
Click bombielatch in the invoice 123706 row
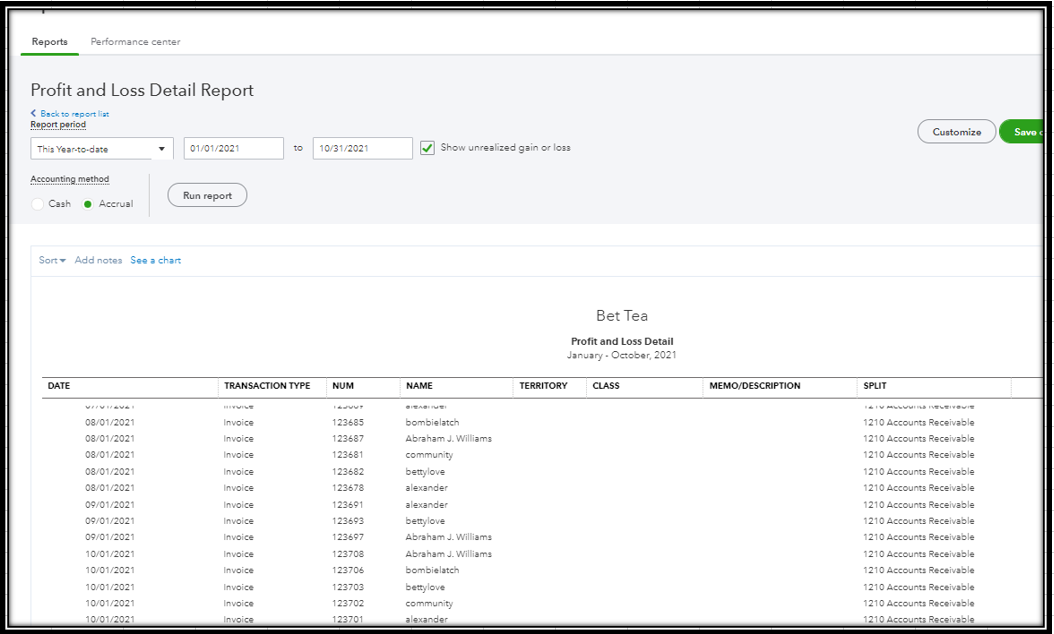click(432, 570)
